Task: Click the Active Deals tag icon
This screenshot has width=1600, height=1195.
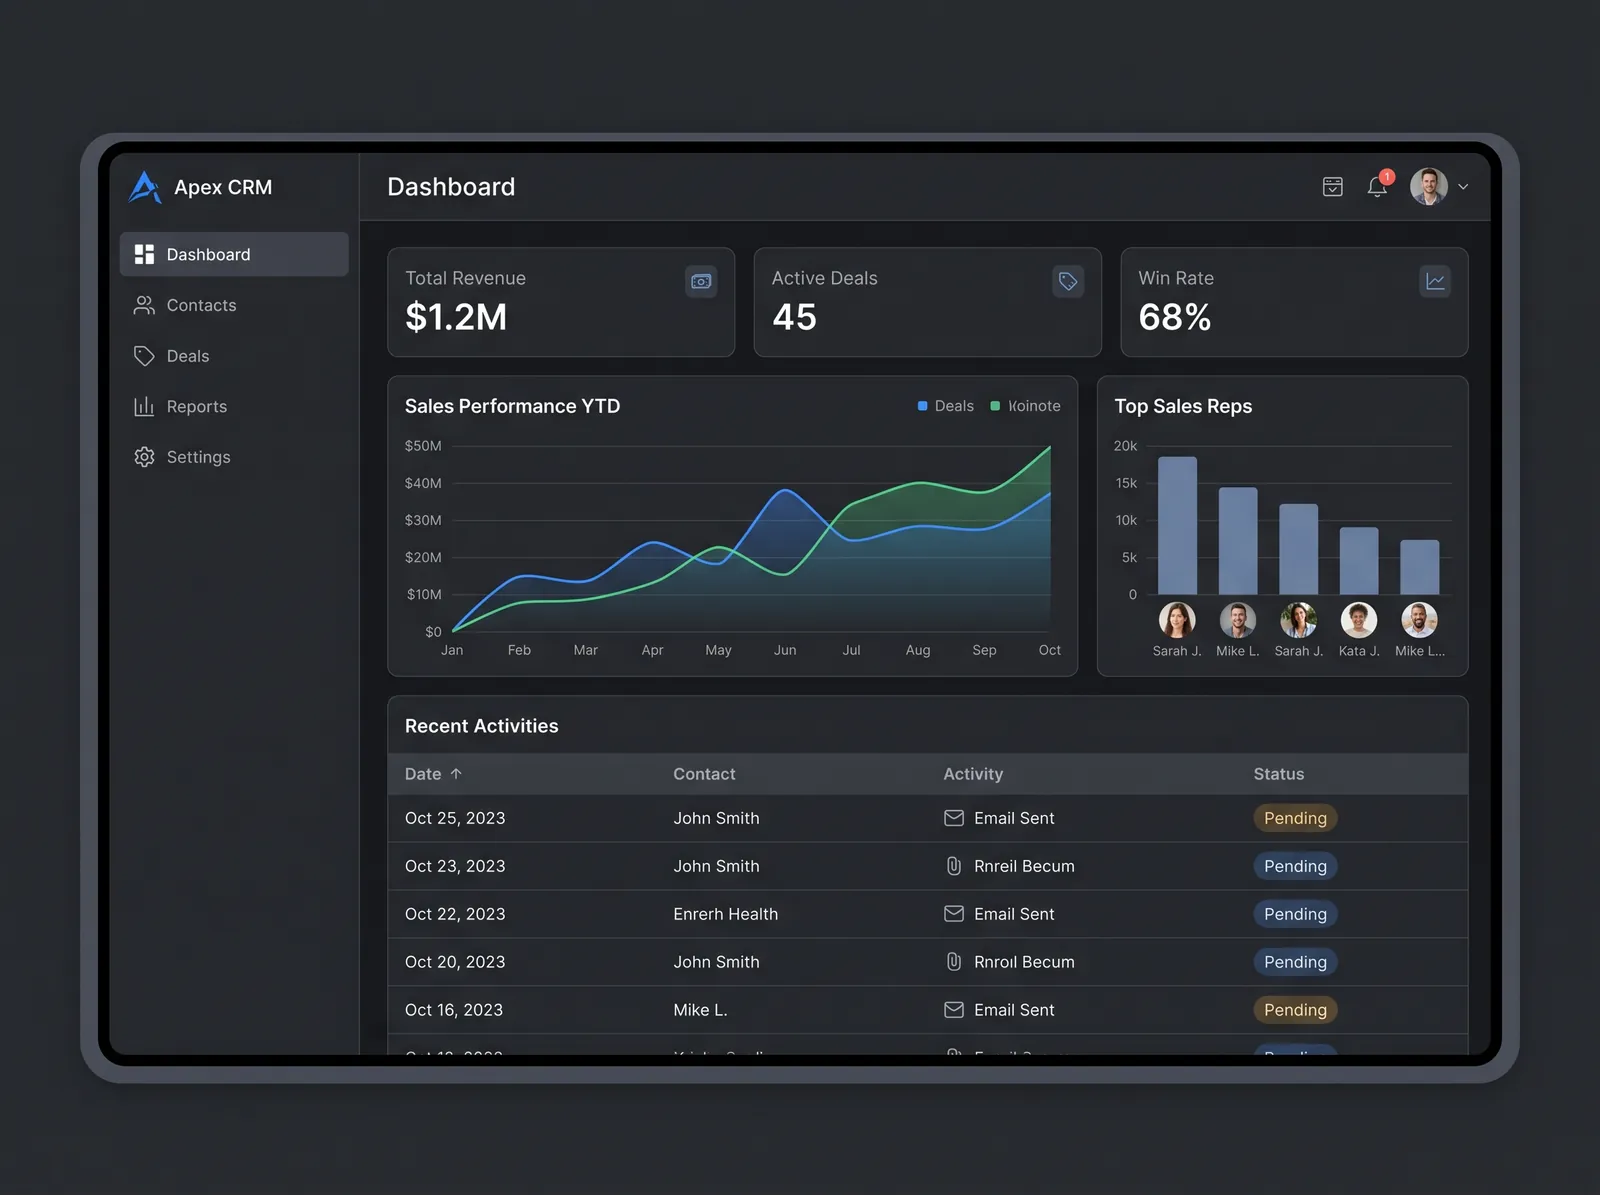Action: click(x=1068, y=282)
